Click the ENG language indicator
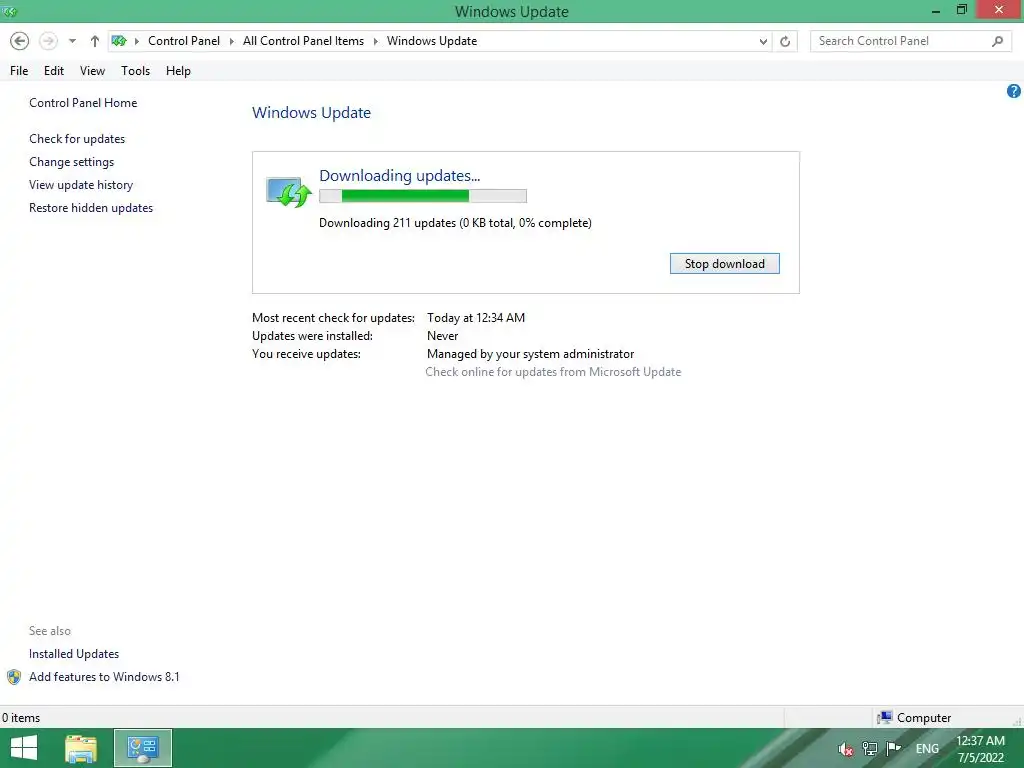Screen dimensions: 1024x768 927,749
